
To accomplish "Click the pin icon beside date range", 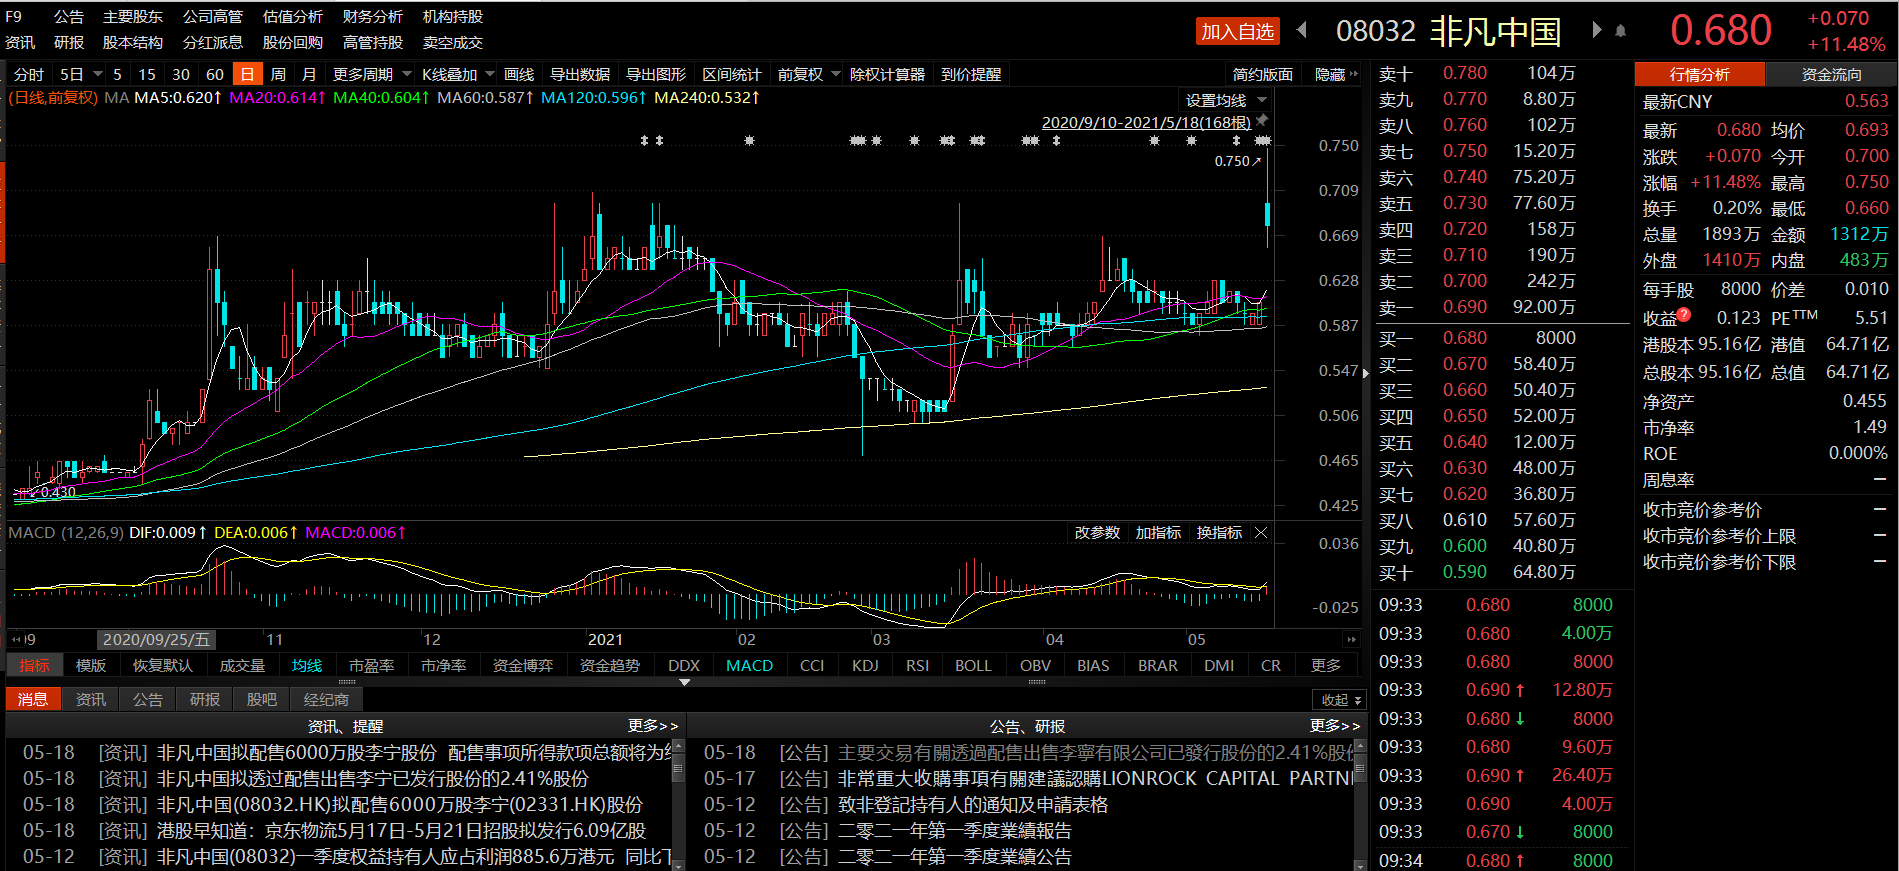I will coord(1262,121).
